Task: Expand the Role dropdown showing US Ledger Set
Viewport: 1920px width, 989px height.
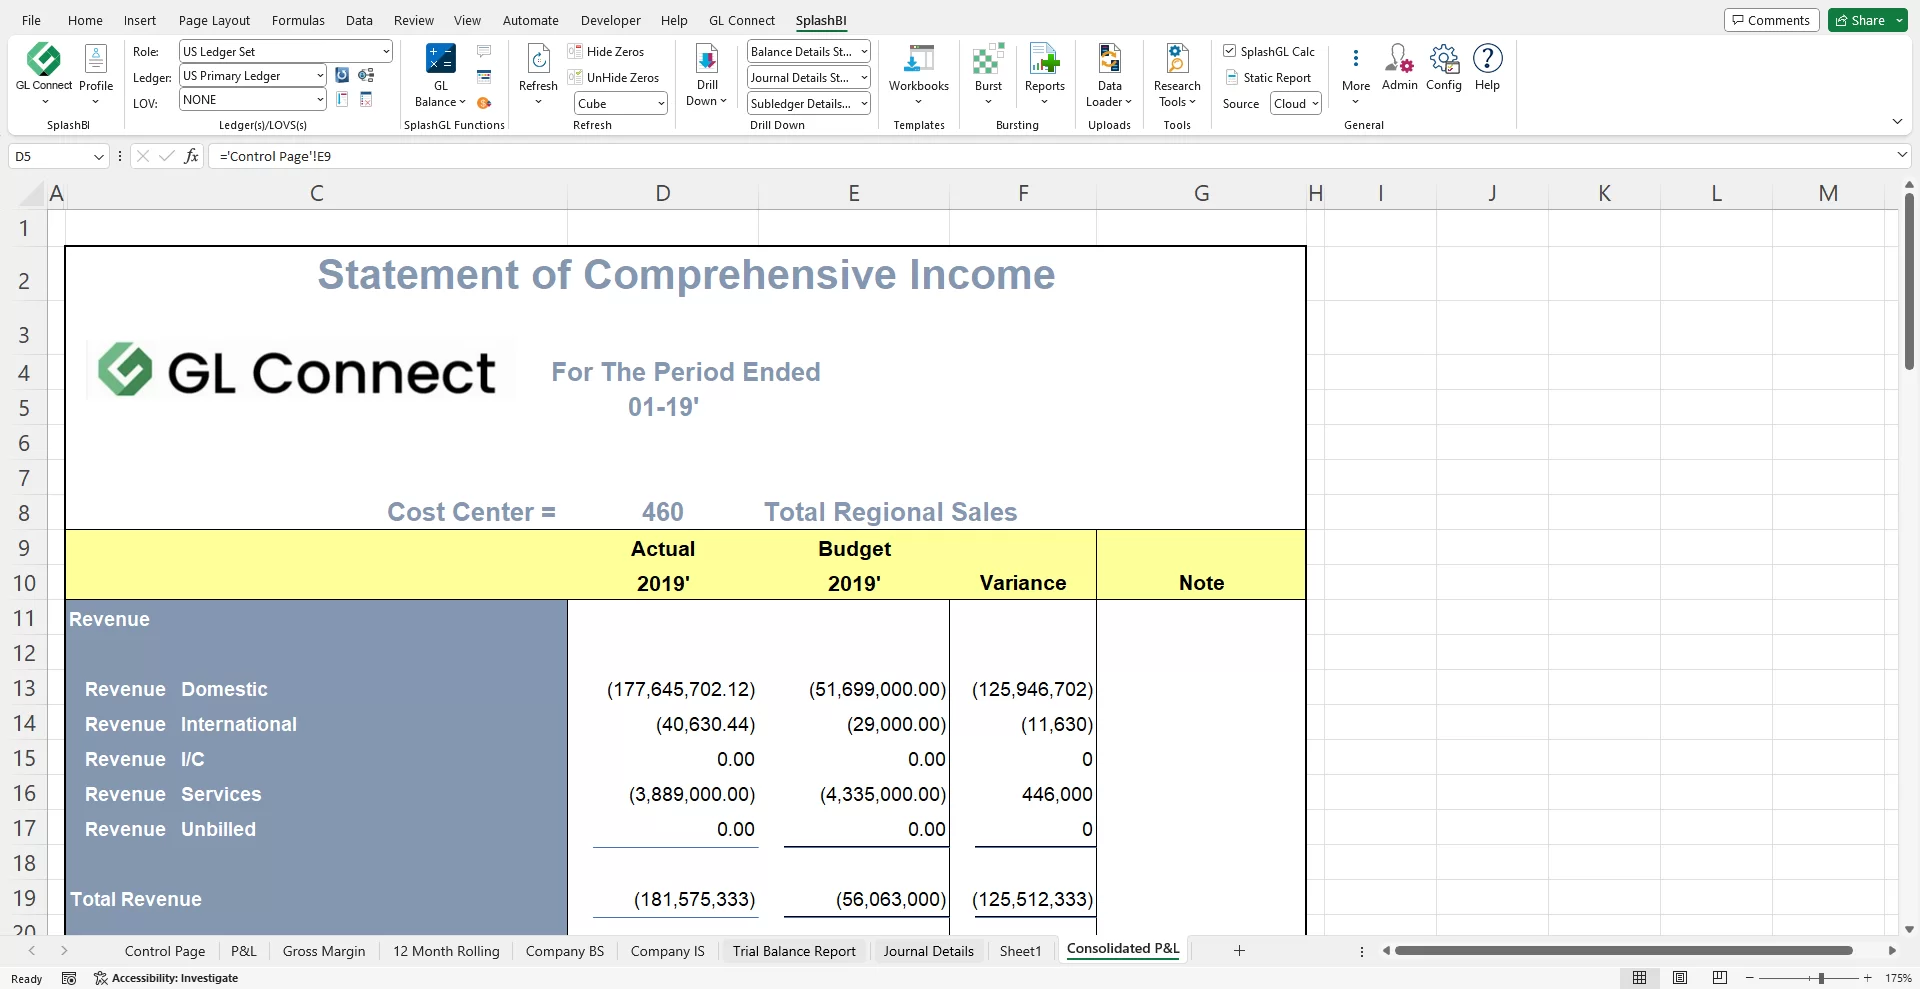Action: coord(386,52)
